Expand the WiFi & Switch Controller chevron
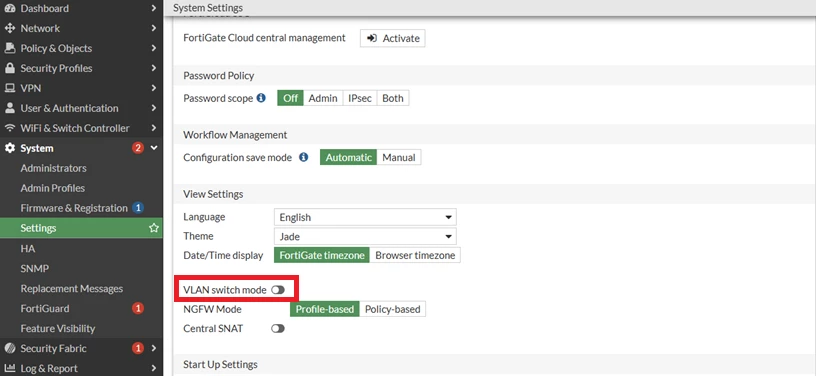Viewport: 816px width, 376px height. point(154,128)
